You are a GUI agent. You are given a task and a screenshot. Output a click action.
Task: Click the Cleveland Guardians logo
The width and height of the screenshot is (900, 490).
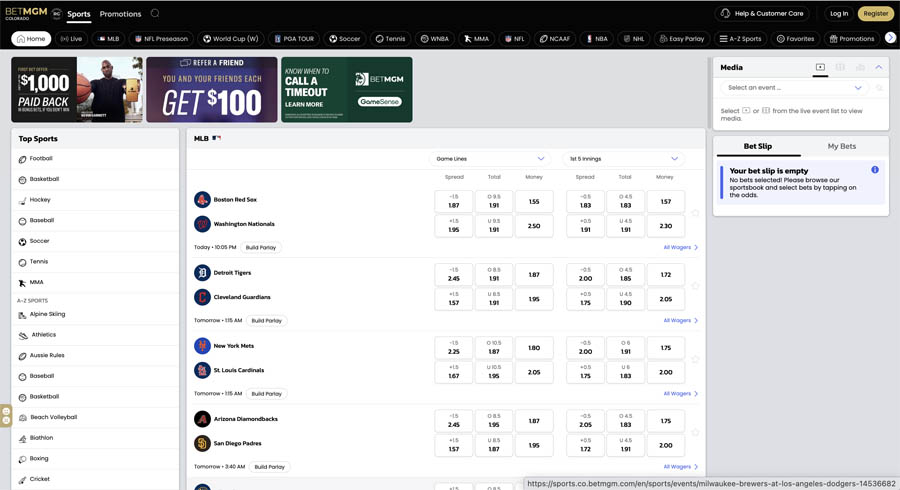point(202,297)
